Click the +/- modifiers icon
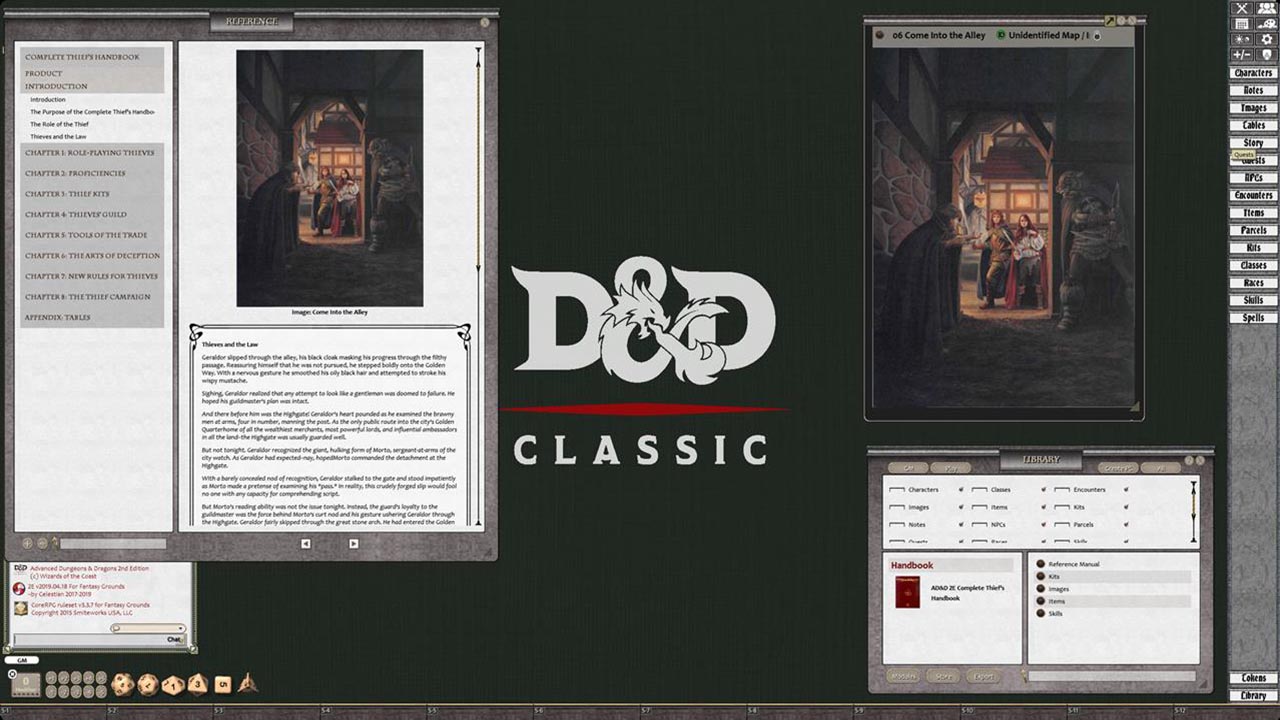 click(1243, 55)
